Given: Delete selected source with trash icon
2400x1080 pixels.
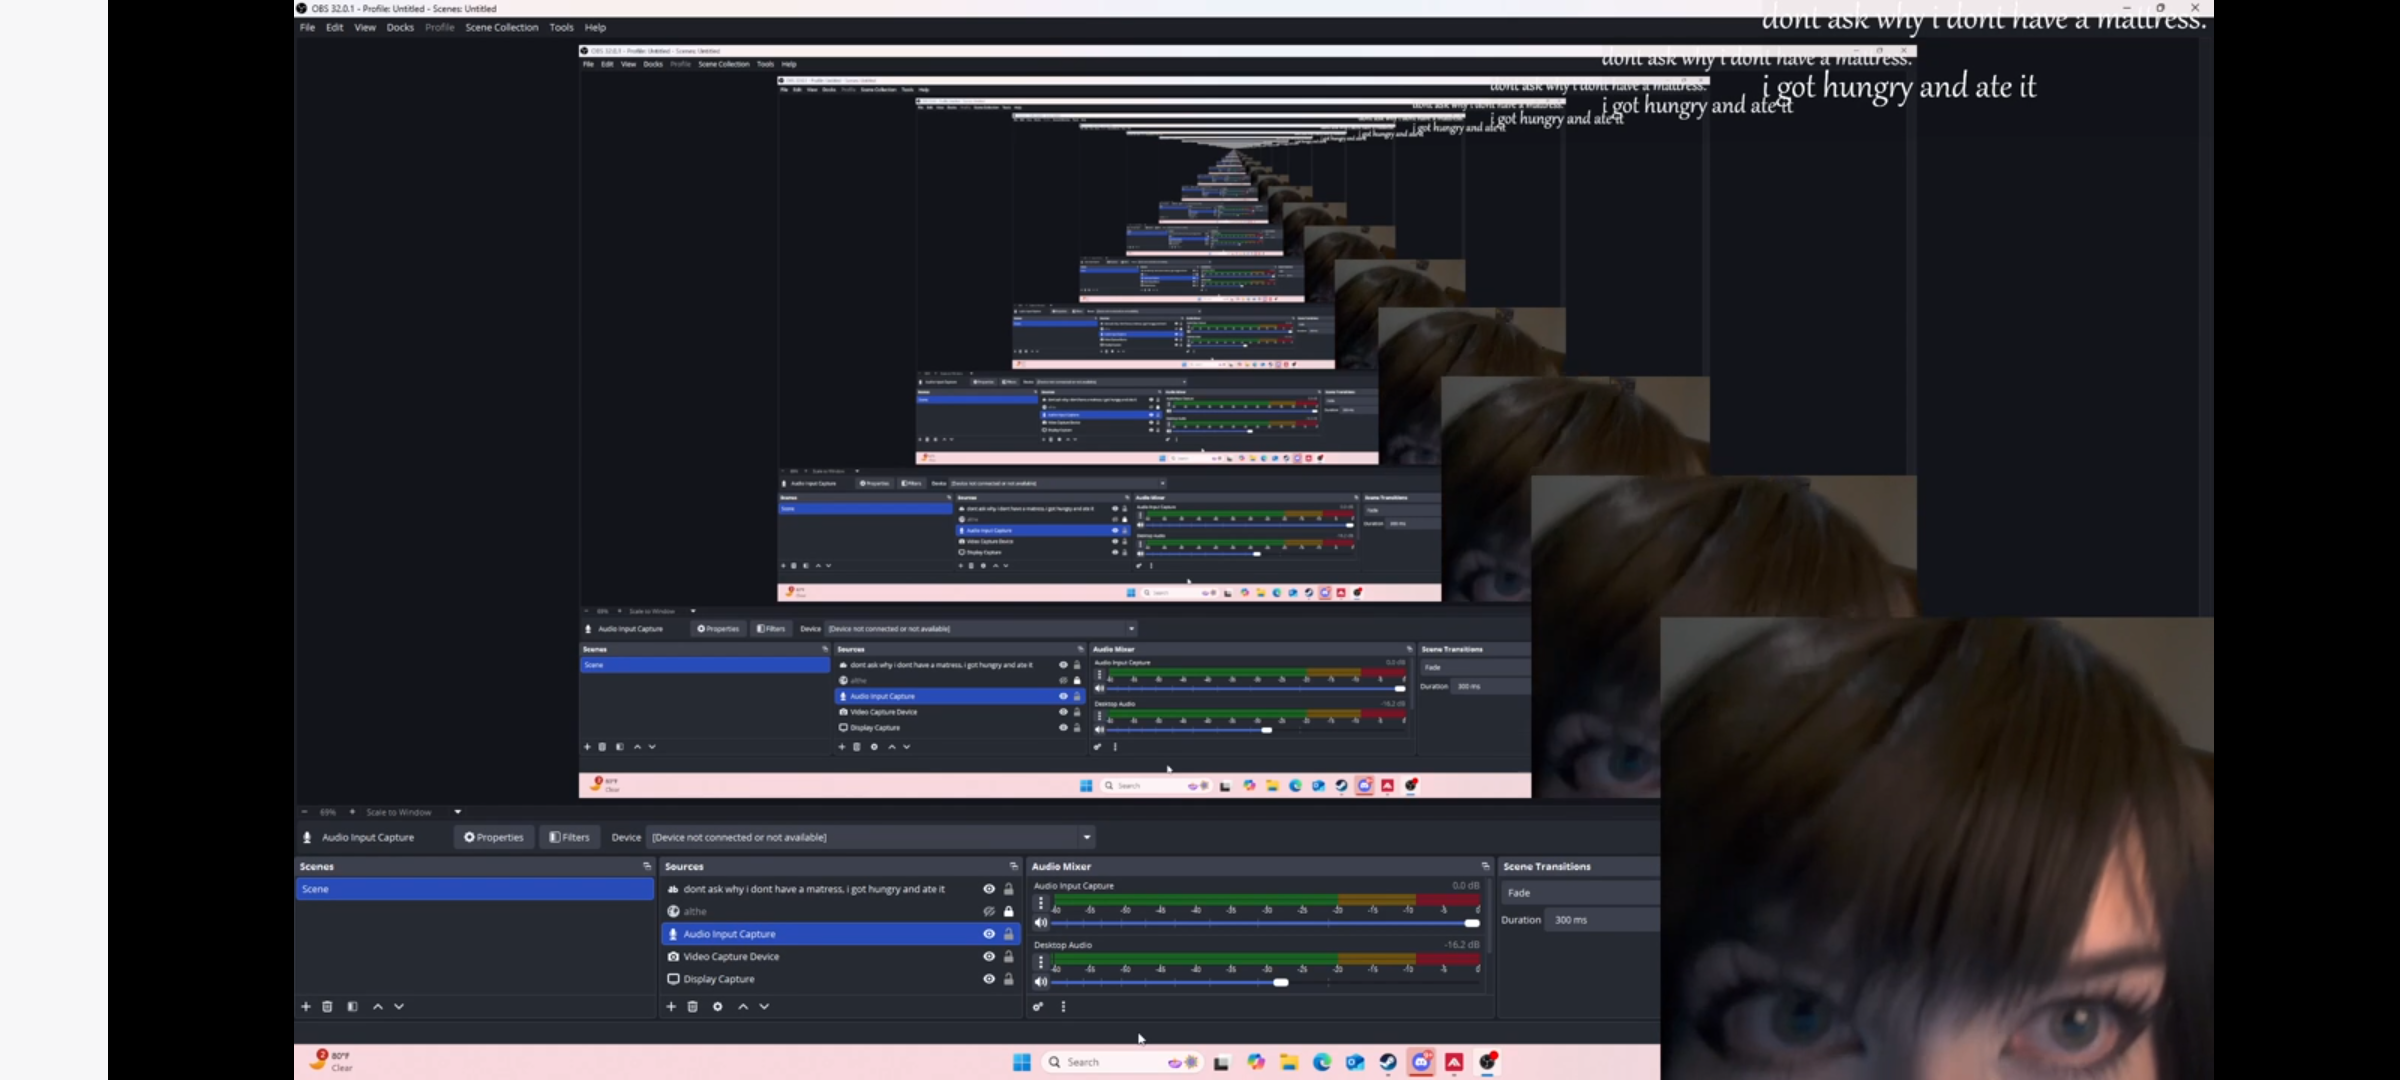Looking at the screenshot, I should point(692,1007).
